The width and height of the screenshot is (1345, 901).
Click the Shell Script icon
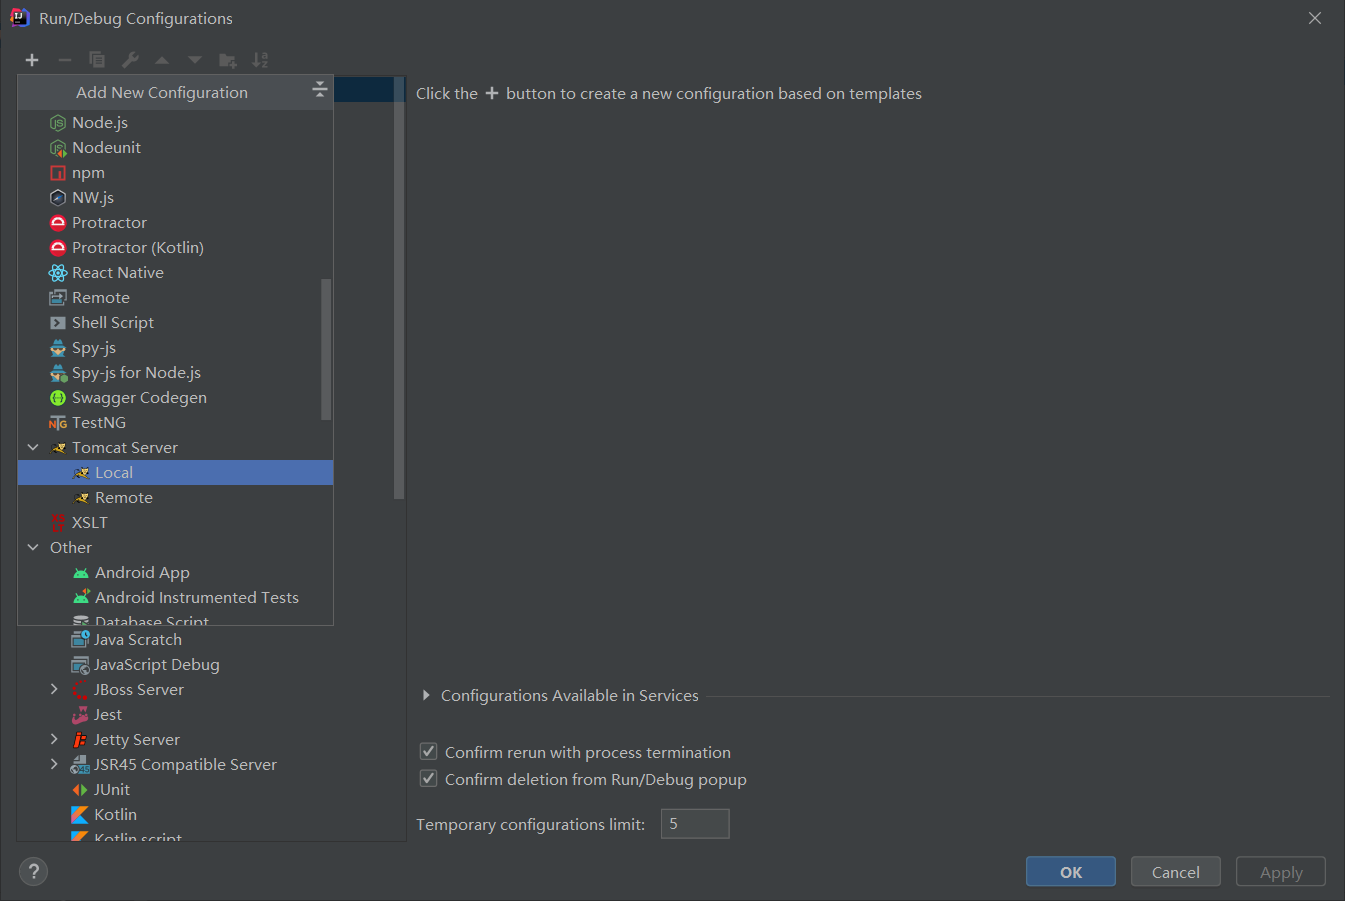(58, 323)
